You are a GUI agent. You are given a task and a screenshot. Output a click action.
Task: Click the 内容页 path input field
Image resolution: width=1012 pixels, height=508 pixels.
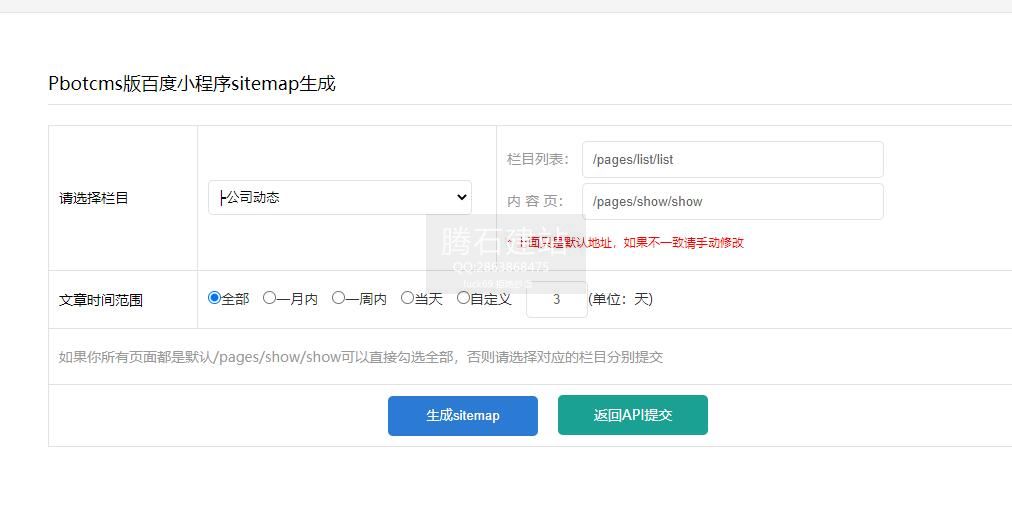point(732,201)
